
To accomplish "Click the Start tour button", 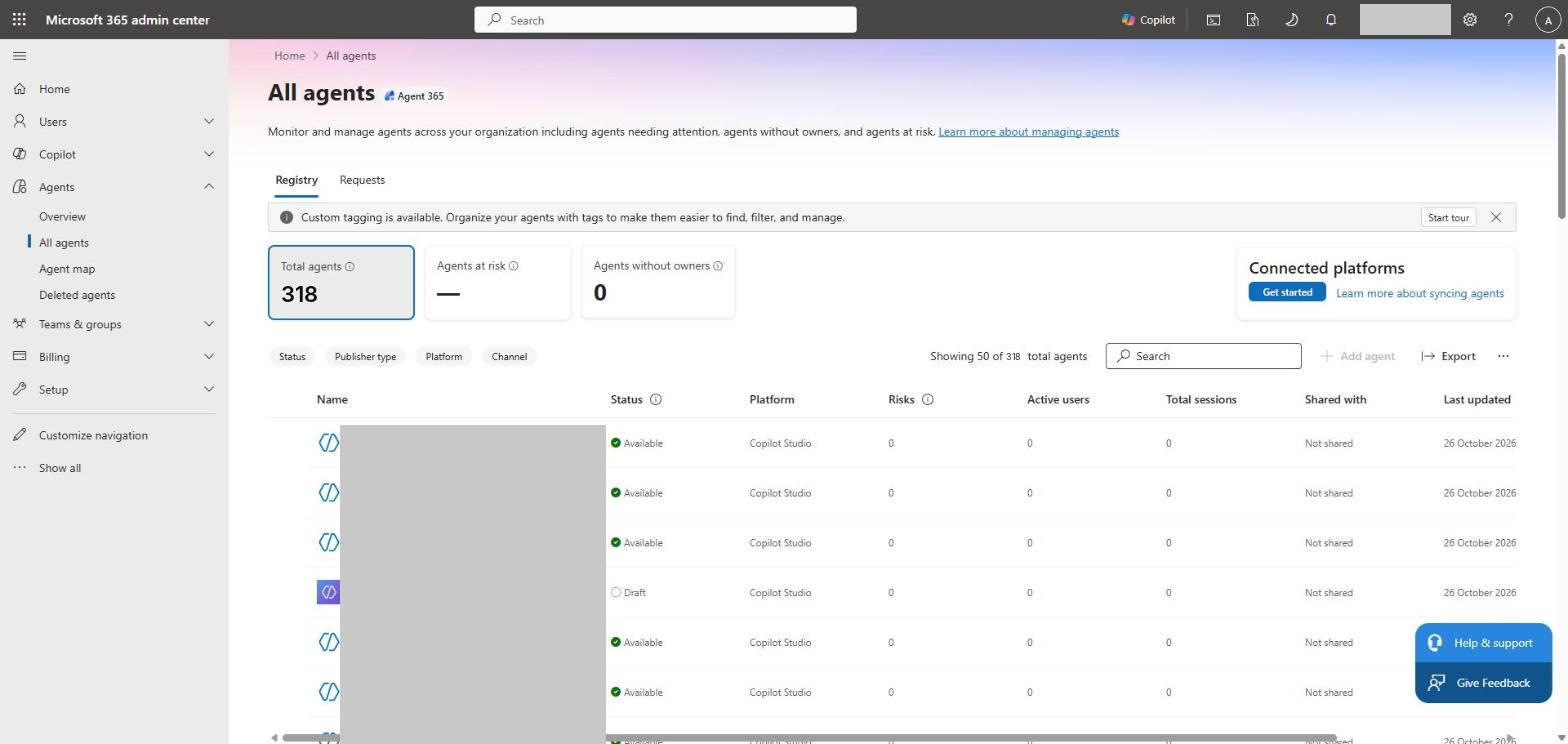I will [x=1448, y=218].
